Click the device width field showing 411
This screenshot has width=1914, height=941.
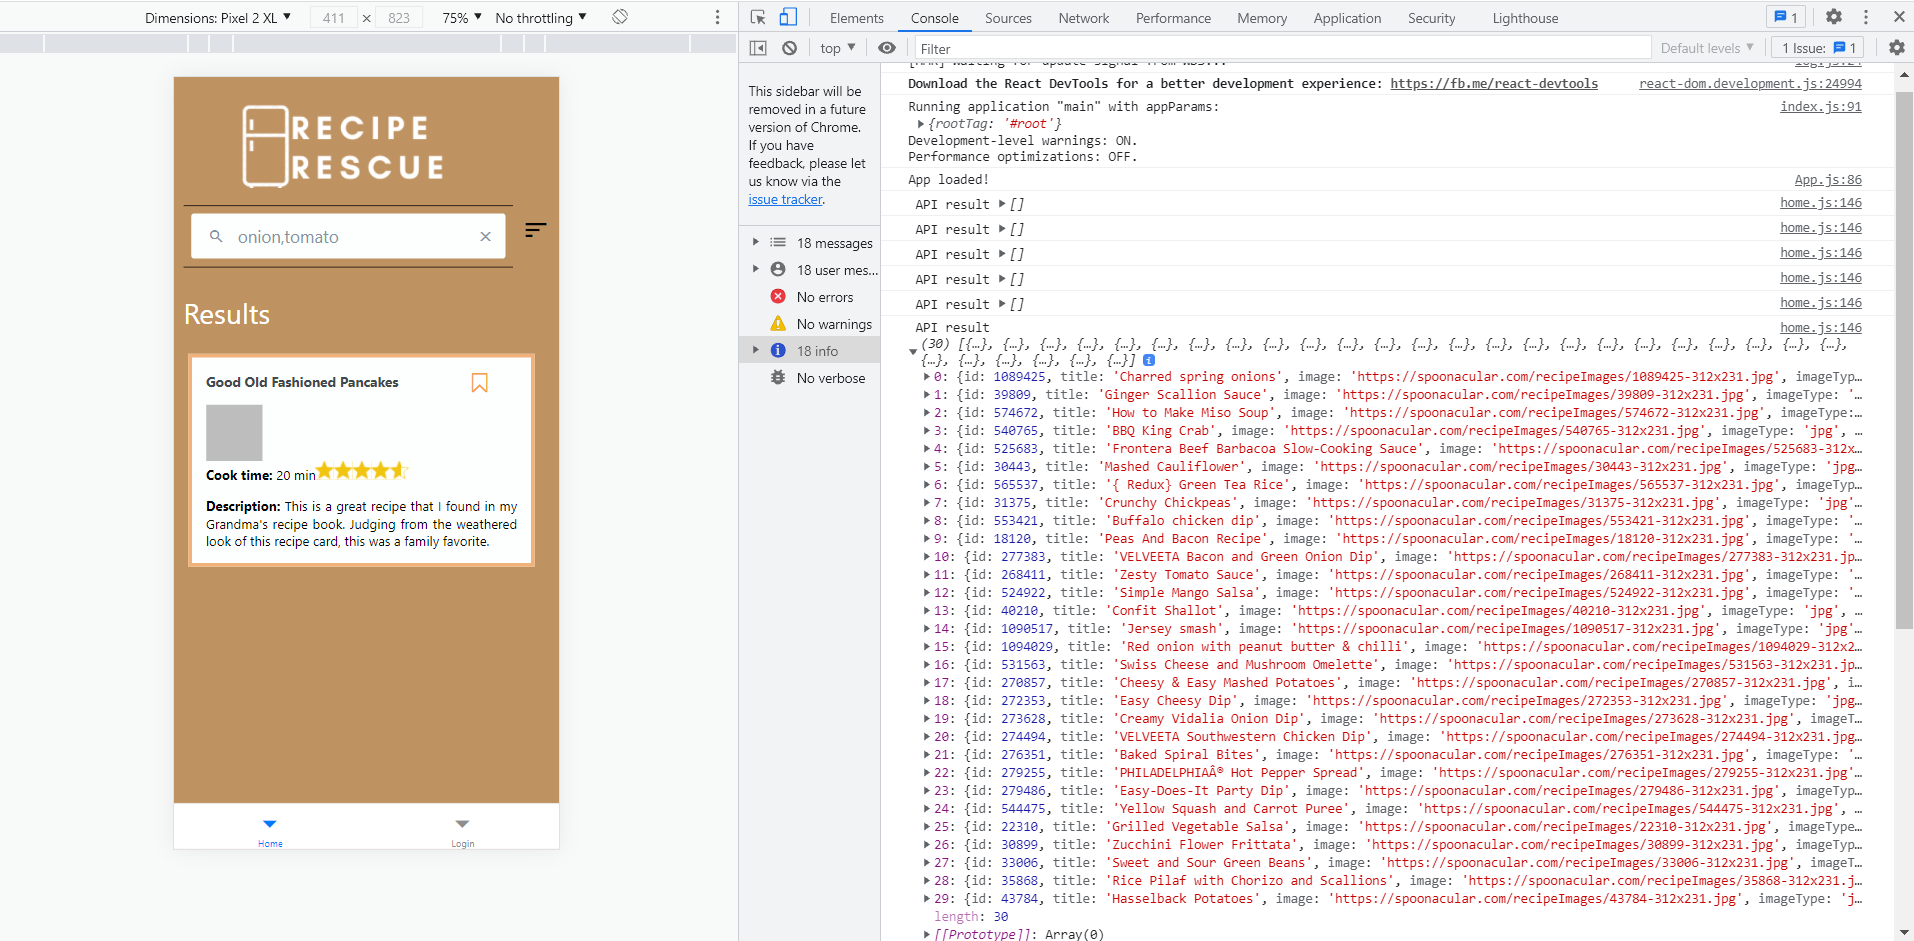[334, 18]
